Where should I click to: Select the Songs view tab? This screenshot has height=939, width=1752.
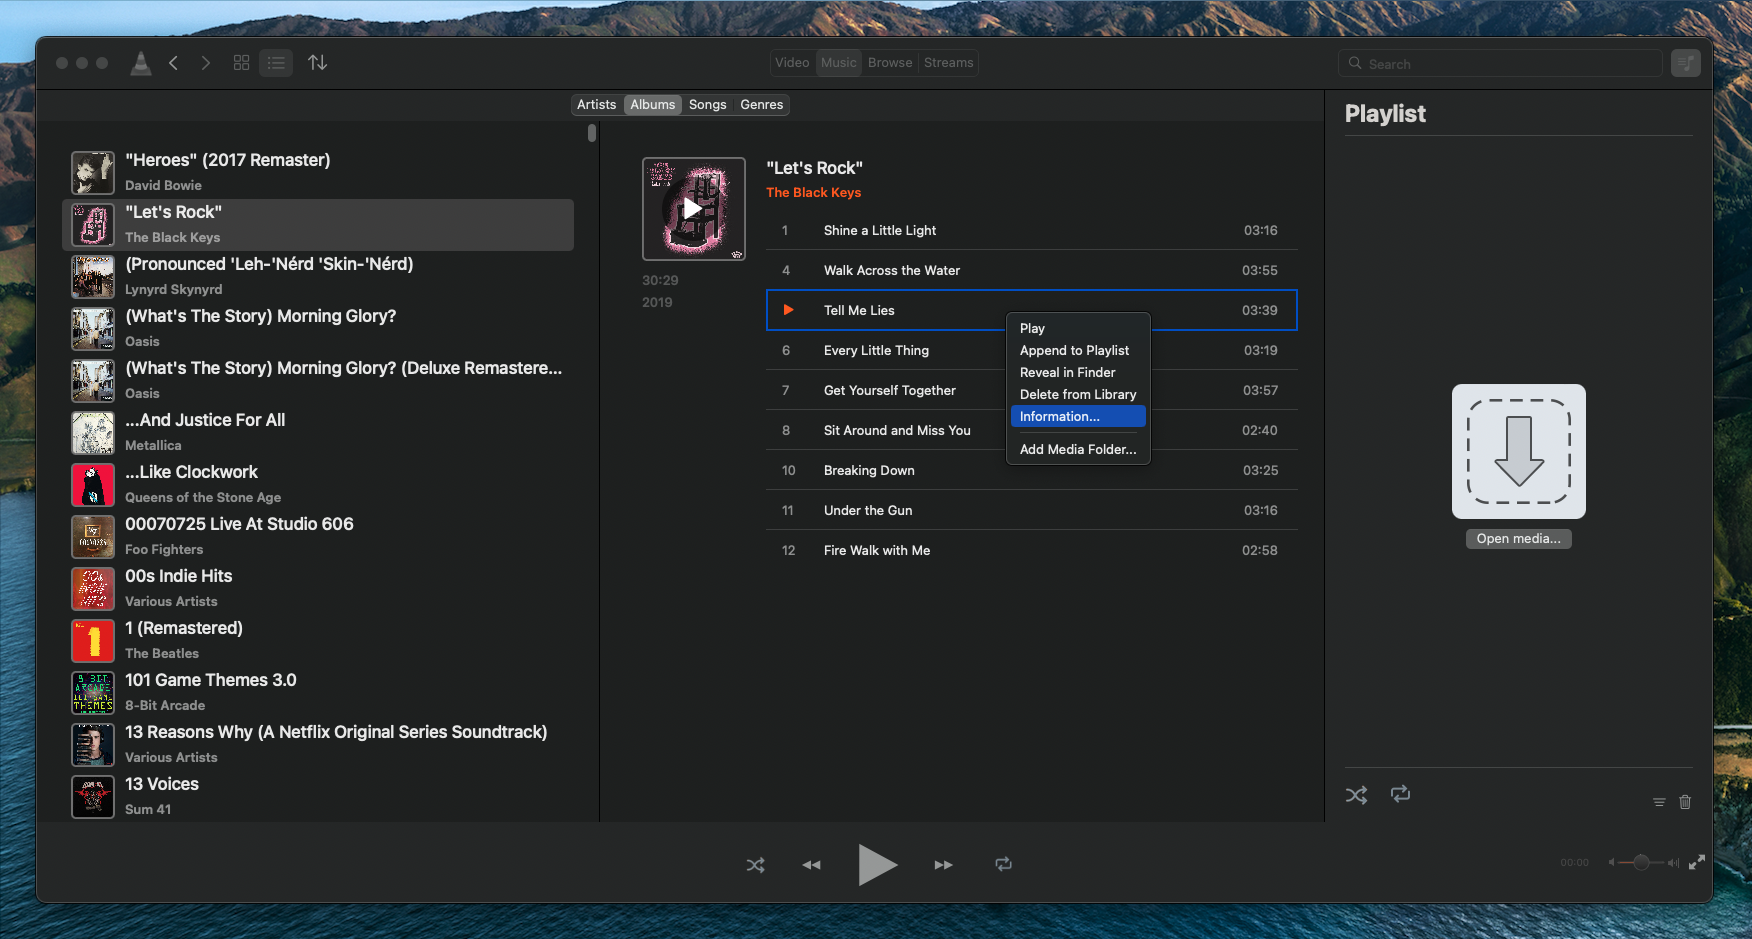click(x=708, y=105)
